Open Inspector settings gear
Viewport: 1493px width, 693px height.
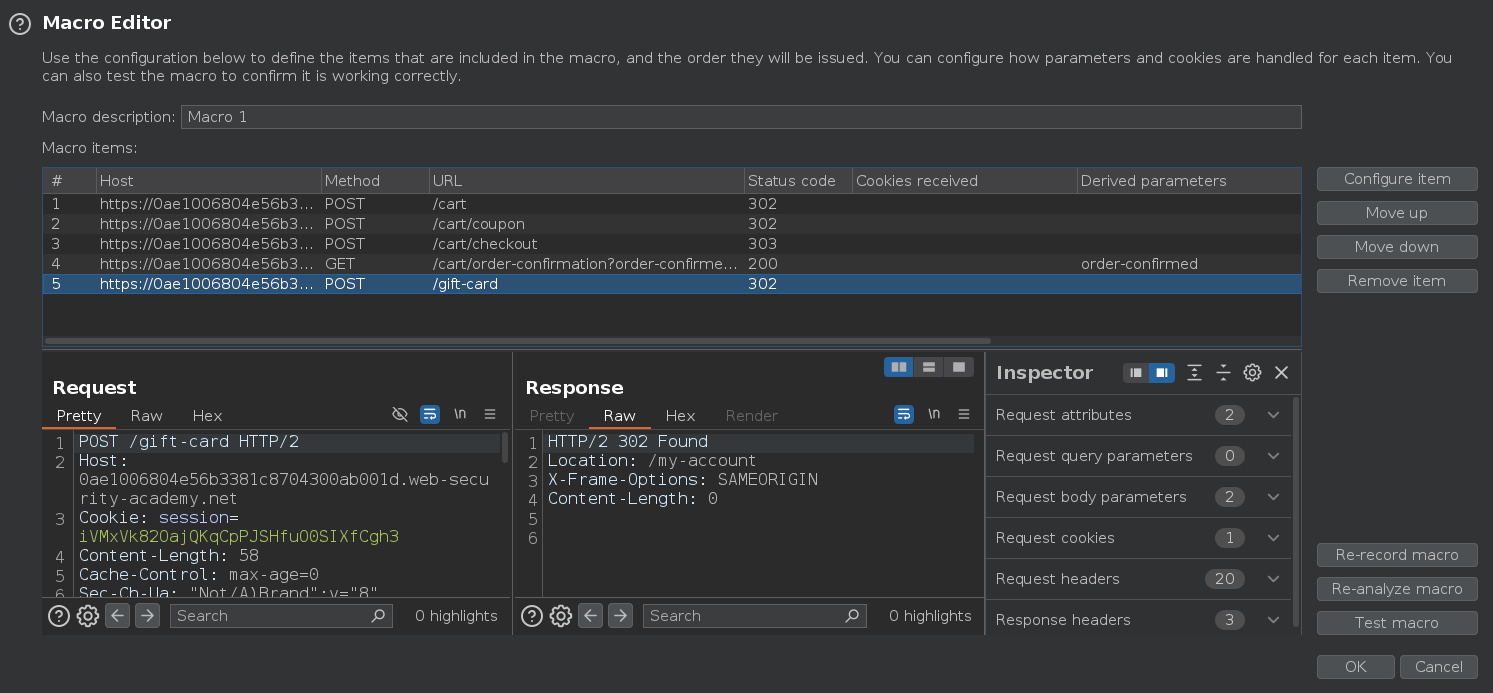tap(1252, 373)
